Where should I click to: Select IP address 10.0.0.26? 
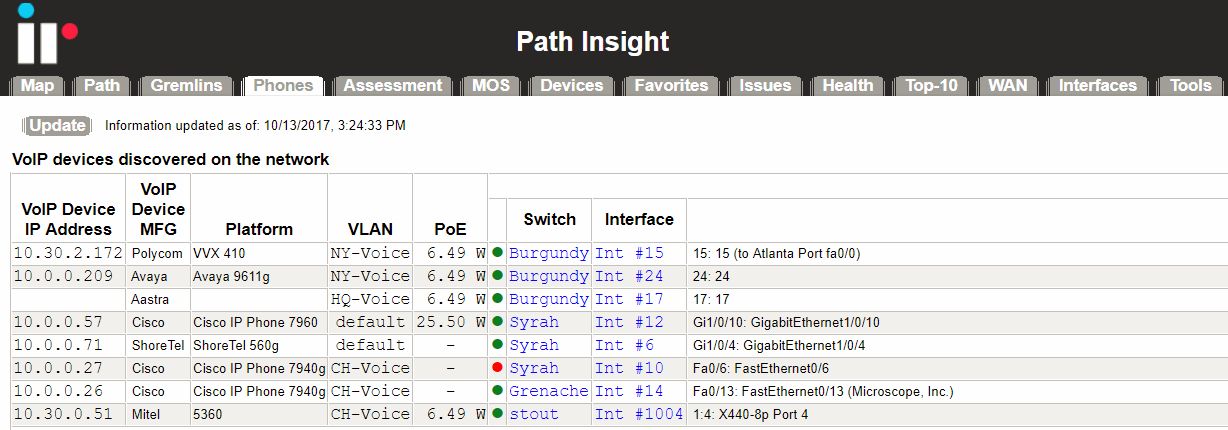tap(58, 391)
